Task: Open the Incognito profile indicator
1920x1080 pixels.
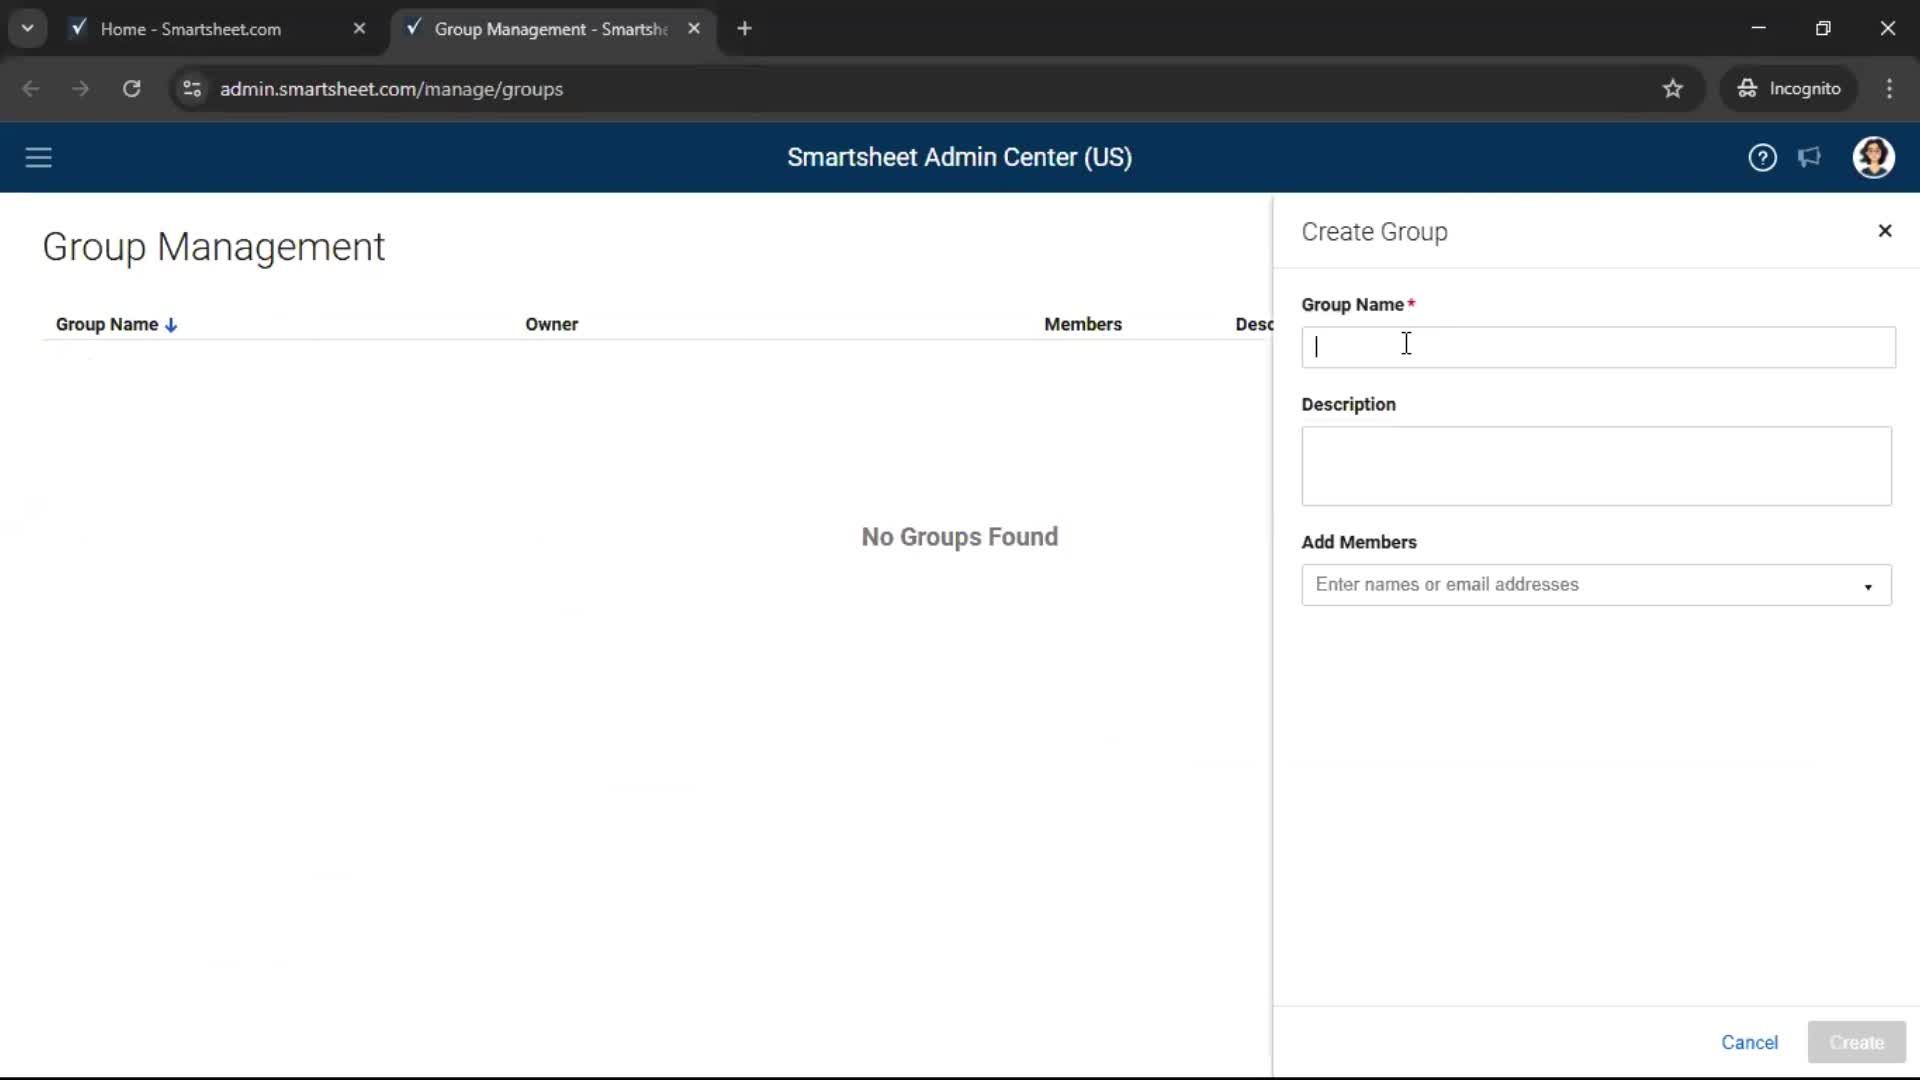Action: pyautogui.click(x=1789, y=88)
